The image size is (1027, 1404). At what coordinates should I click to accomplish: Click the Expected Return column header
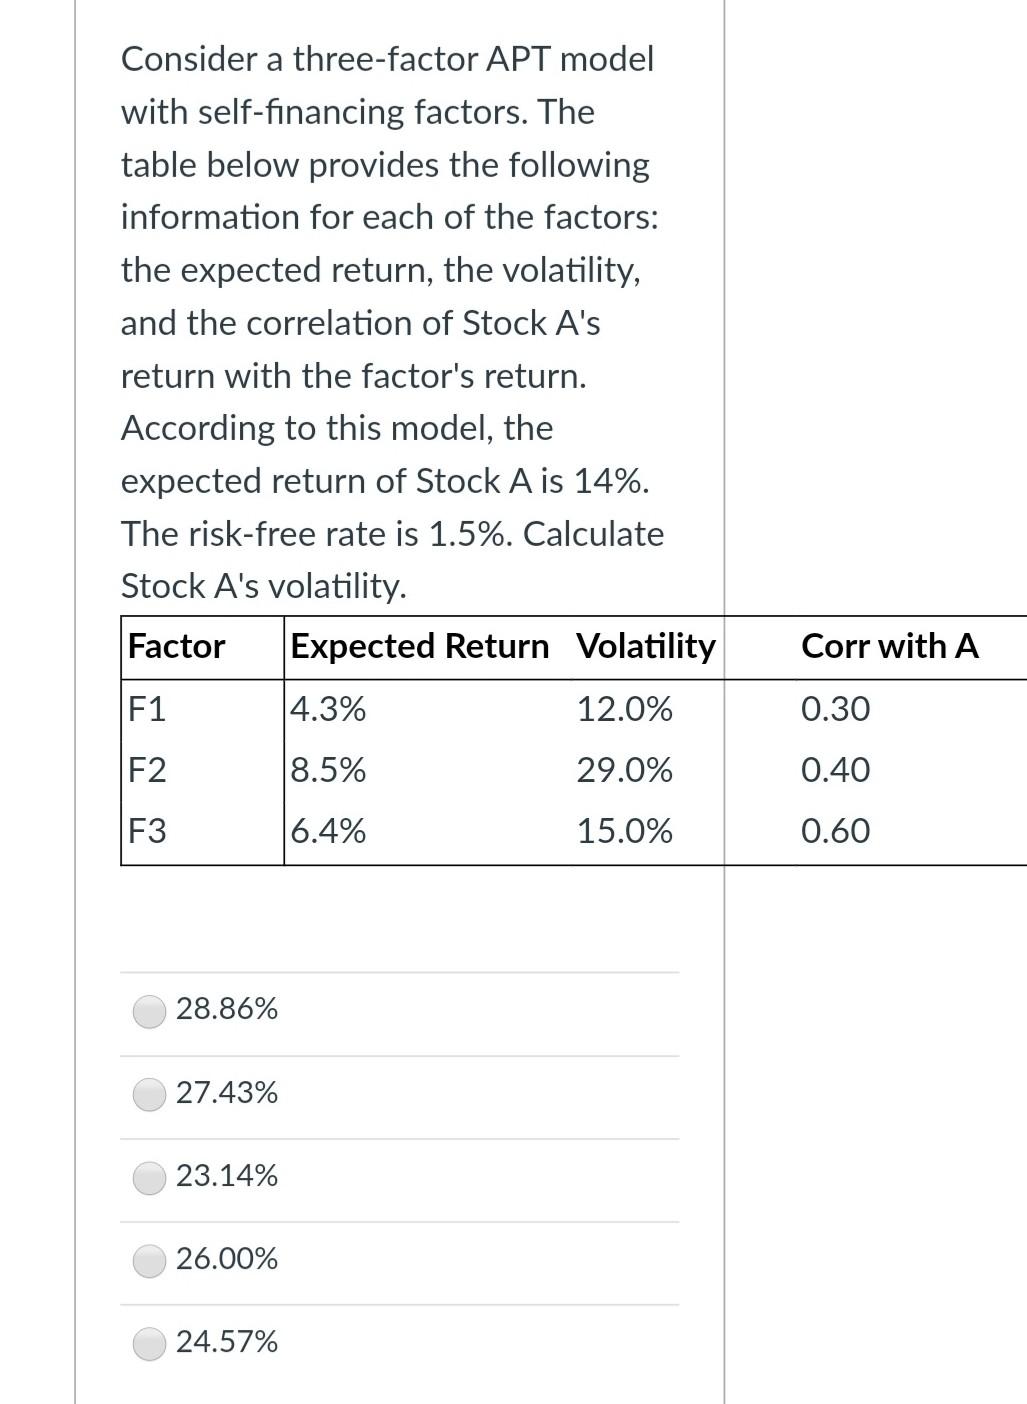419,646
